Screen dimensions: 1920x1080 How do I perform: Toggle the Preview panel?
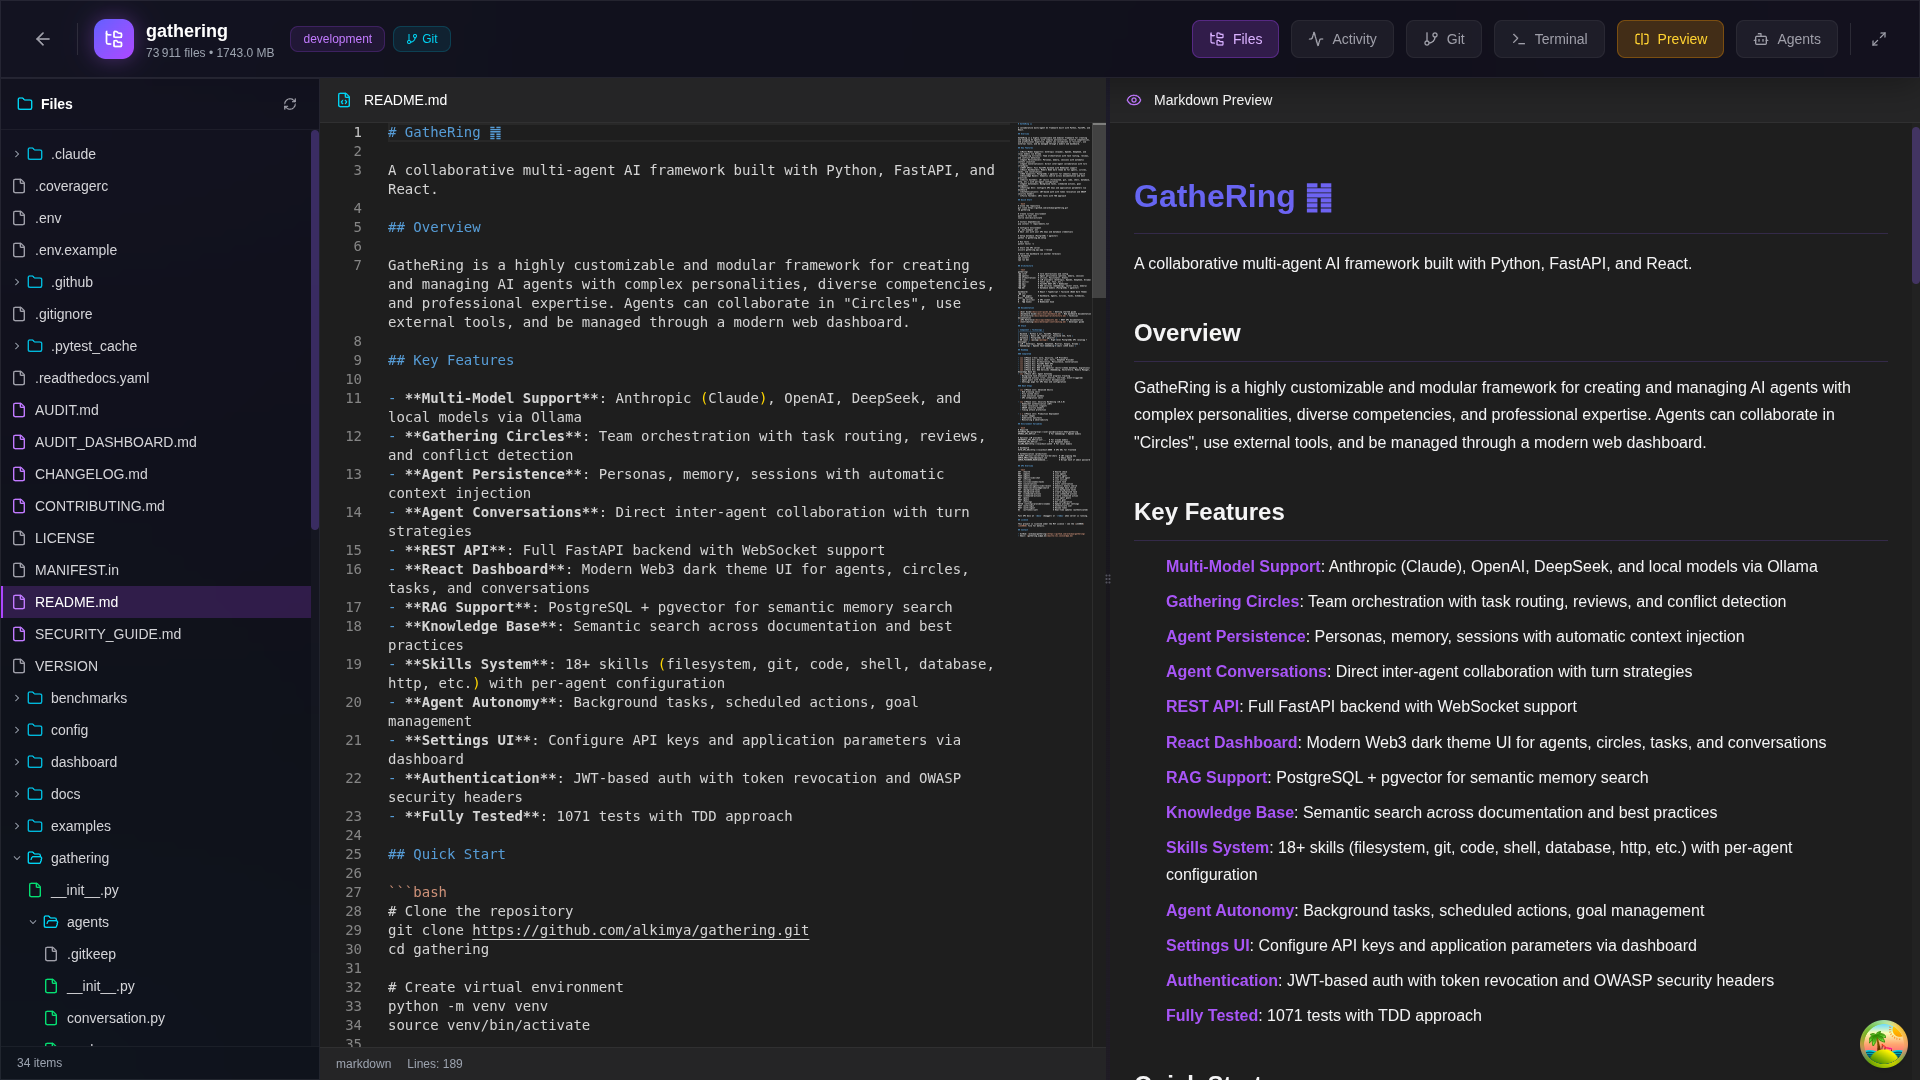(x=1670, y=39)
